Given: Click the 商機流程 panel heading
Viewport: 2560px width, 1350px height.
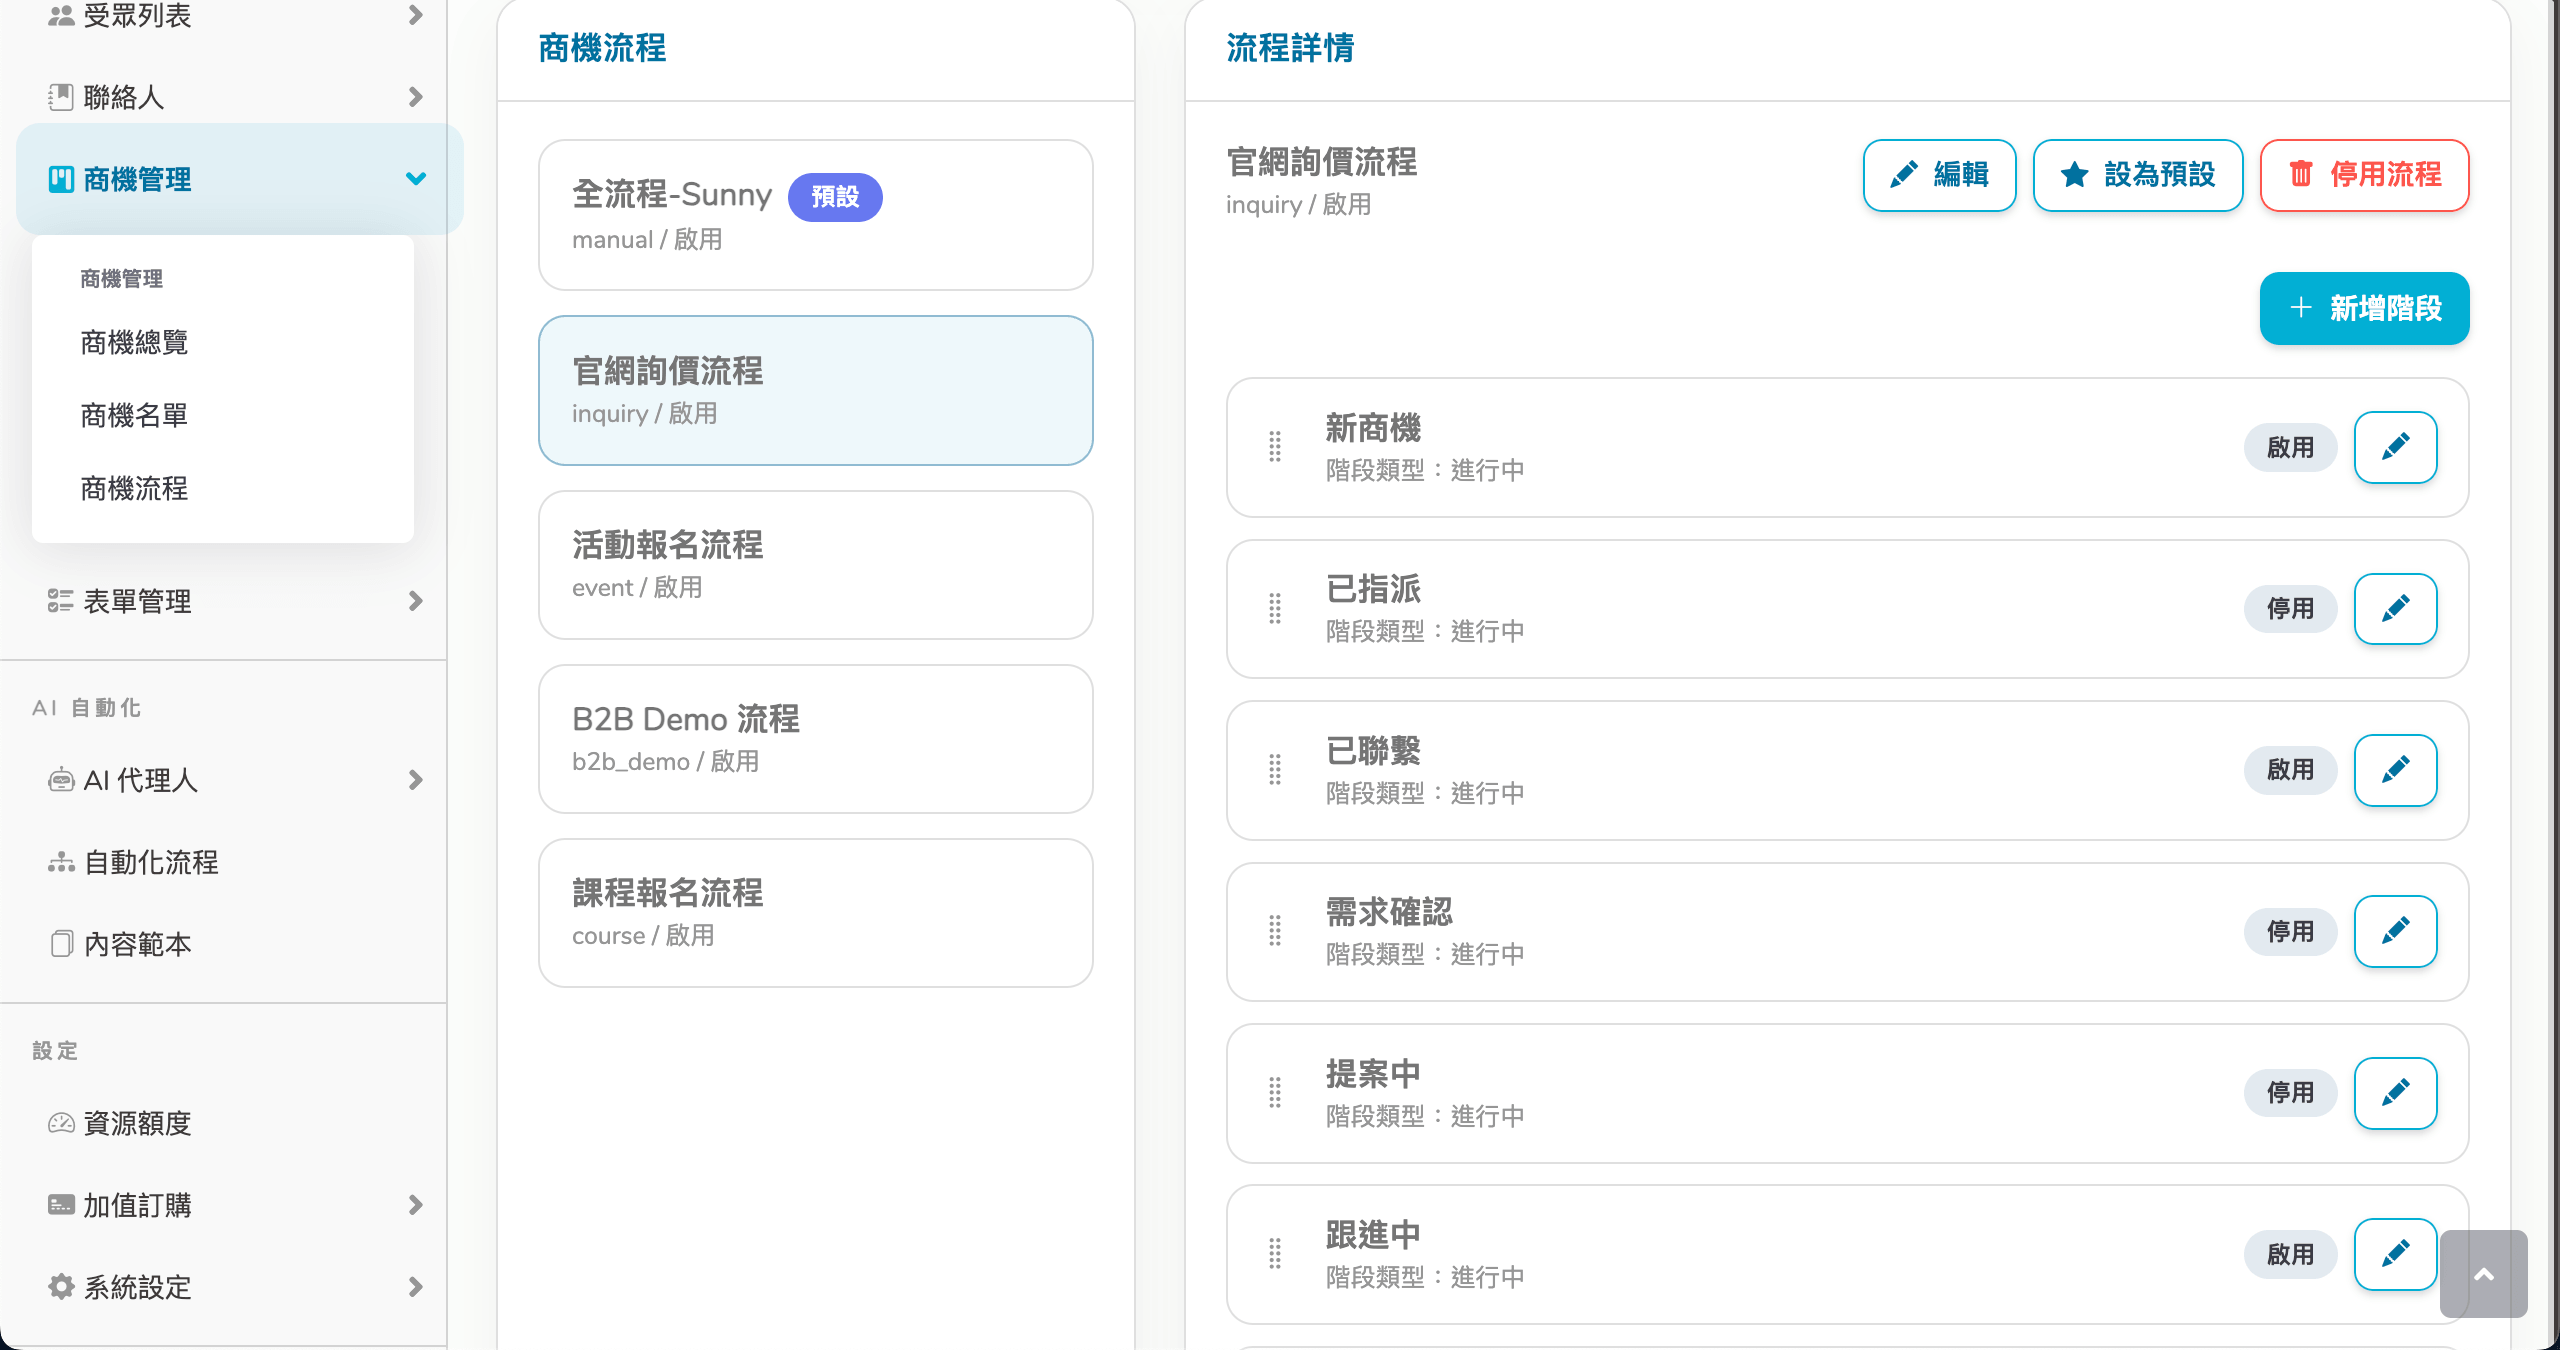Looking at the screenshot, I should [602, 48].
